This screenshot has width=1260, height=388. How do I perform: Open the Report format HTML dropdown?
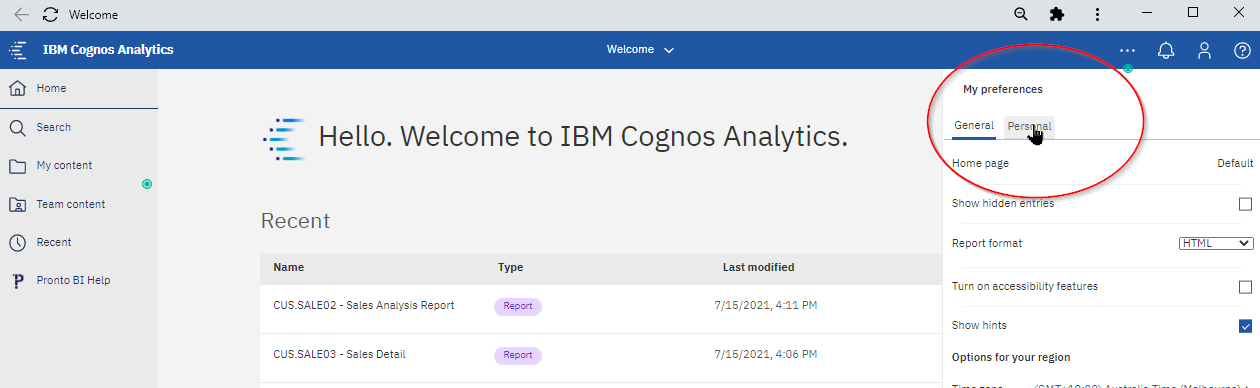pos(1216,243)
